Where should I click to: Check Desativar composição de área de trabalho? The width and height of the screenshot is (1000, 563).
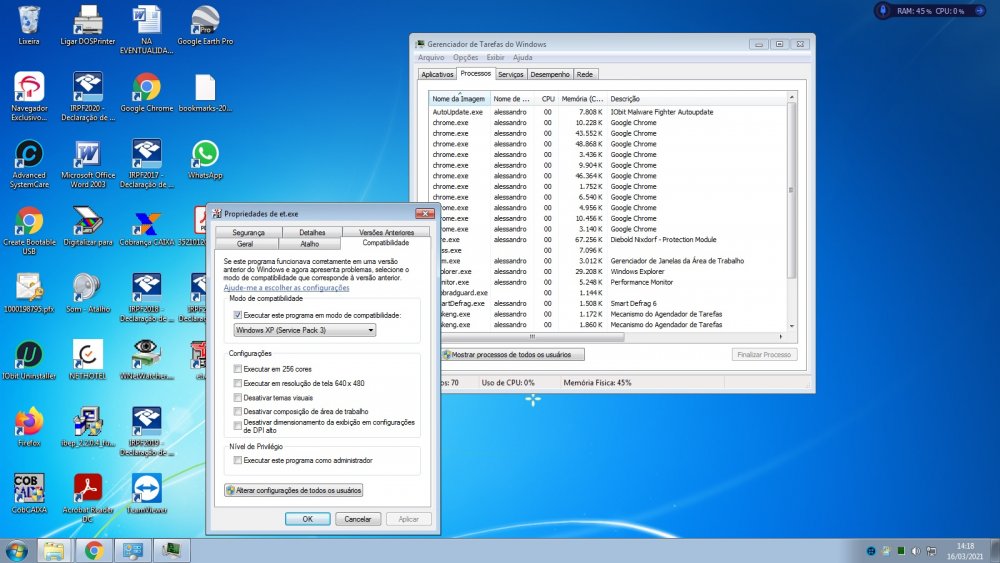click(238, 411)
